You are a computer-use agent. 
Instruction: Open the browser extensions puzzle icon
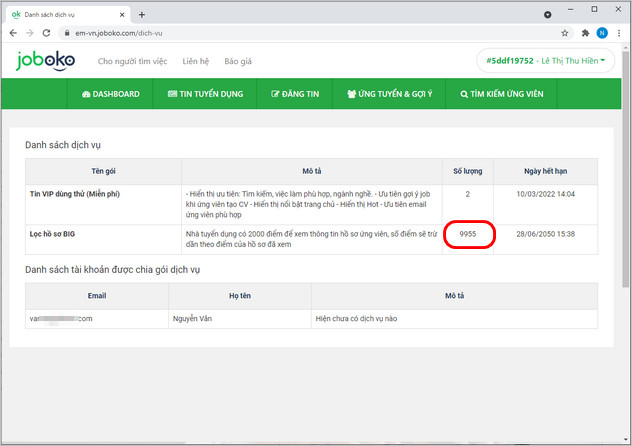(585, 33)
